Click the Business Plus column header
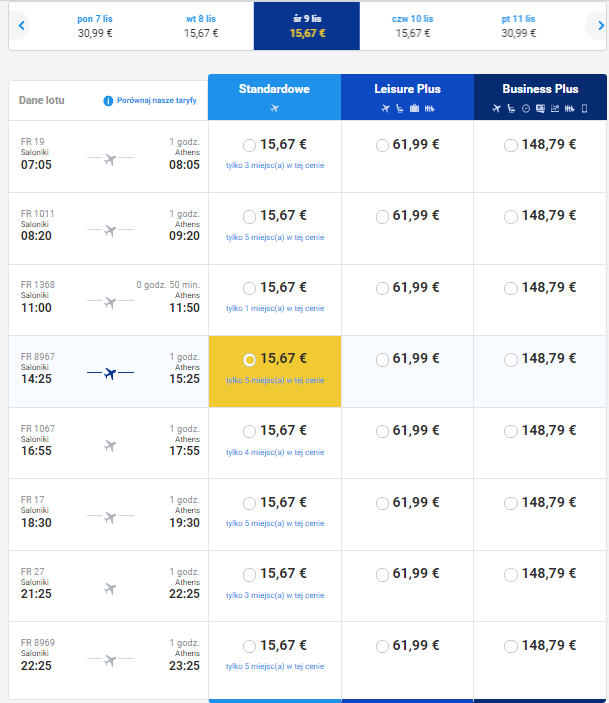Screen dimensions: 609x703 [x=540, y=97]
